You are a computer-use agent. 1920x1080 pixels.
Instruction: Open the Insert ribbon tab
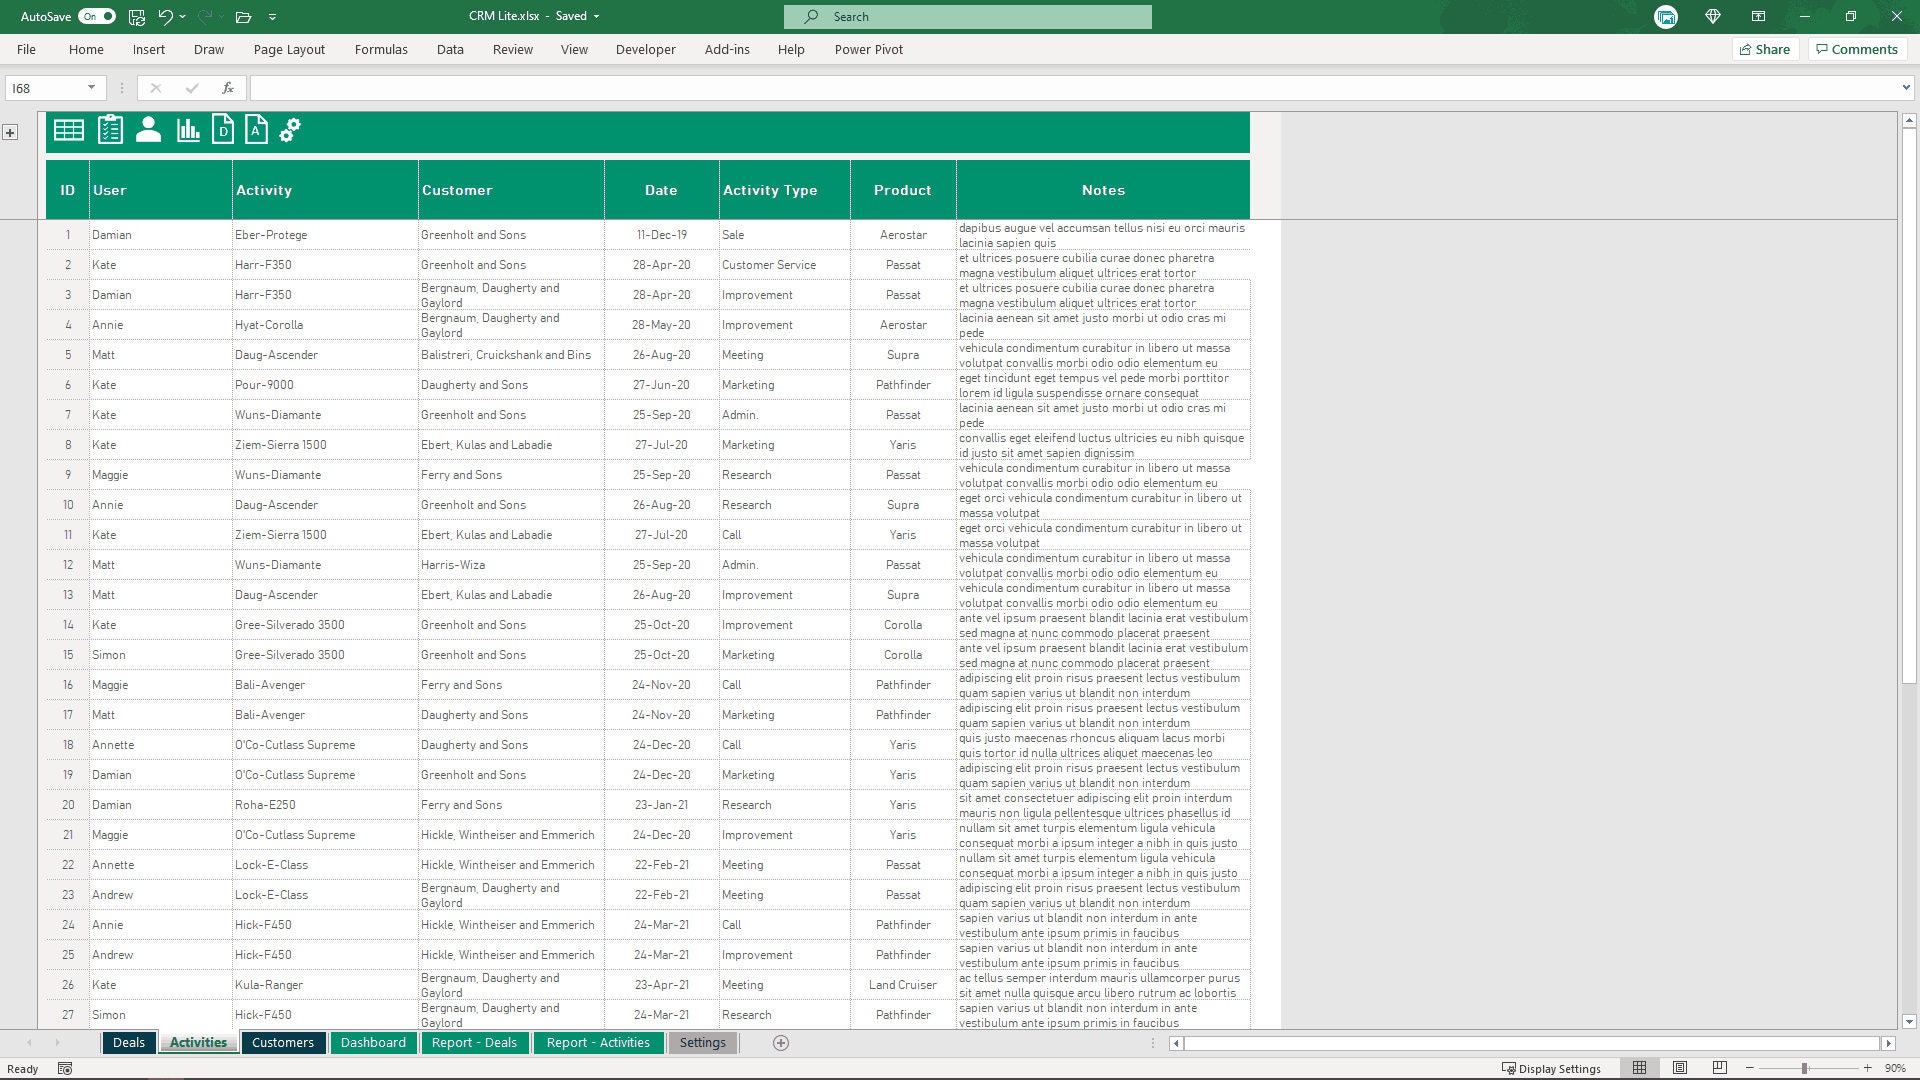[149, 49]
